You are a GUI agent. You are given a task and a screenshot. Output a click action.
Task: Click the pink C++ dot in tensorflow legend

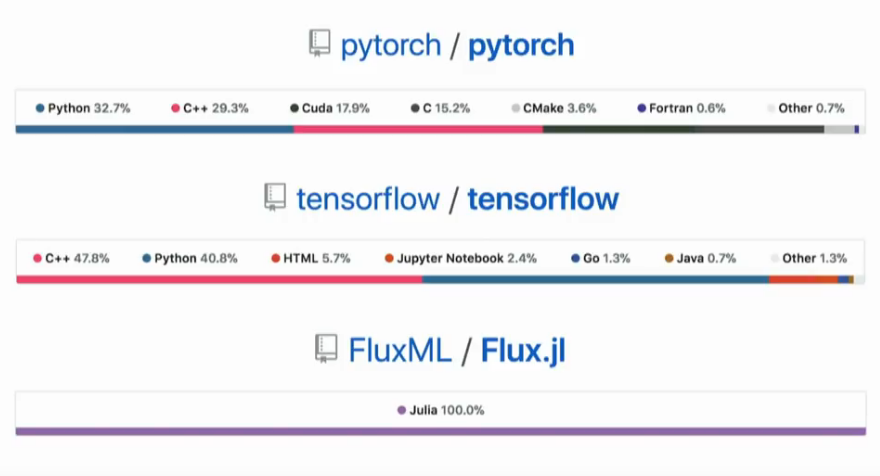(37, 258)
